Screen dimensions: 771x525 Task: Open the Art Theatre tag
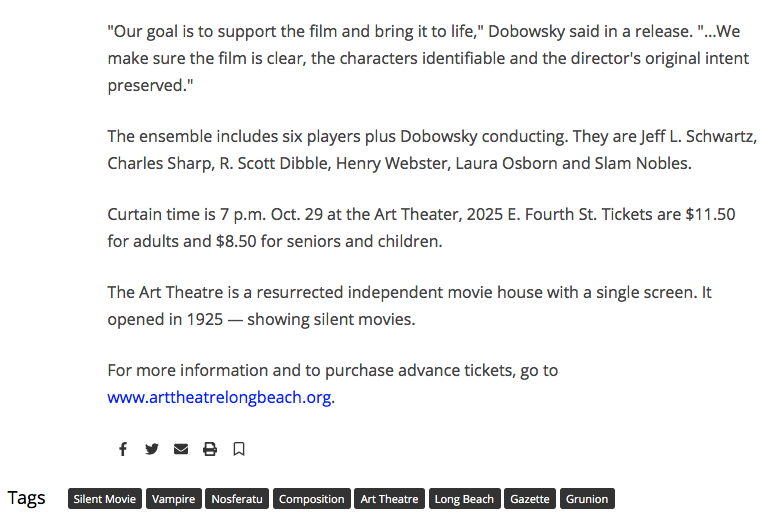[389, 499]
